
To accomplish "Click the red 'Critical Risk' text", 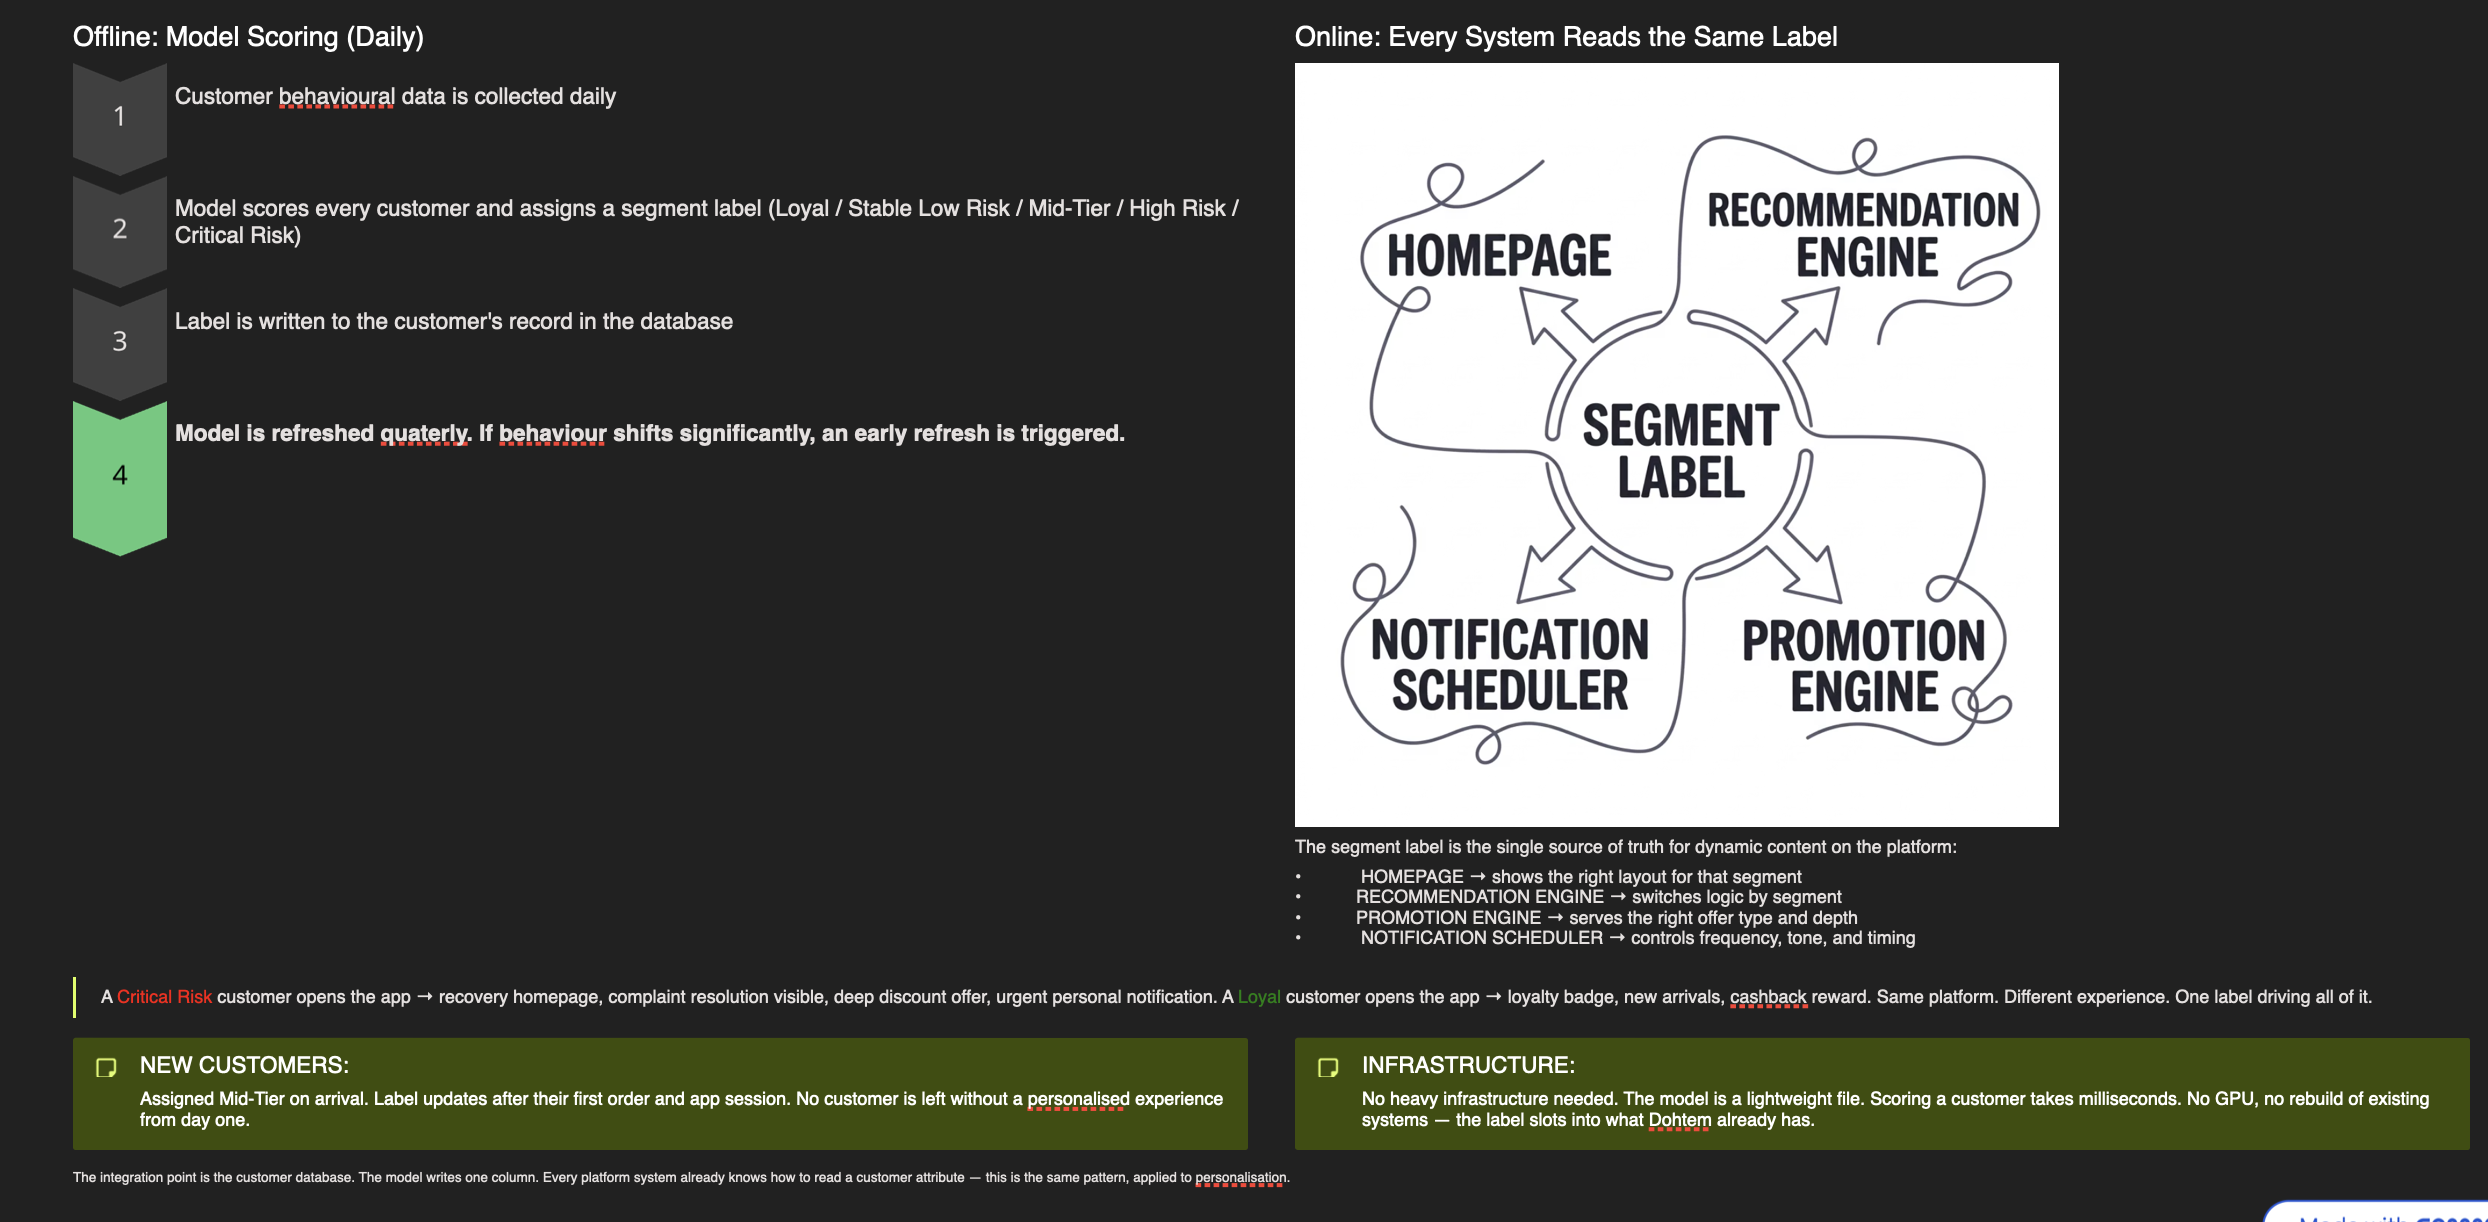I will (x=164, y=997).
